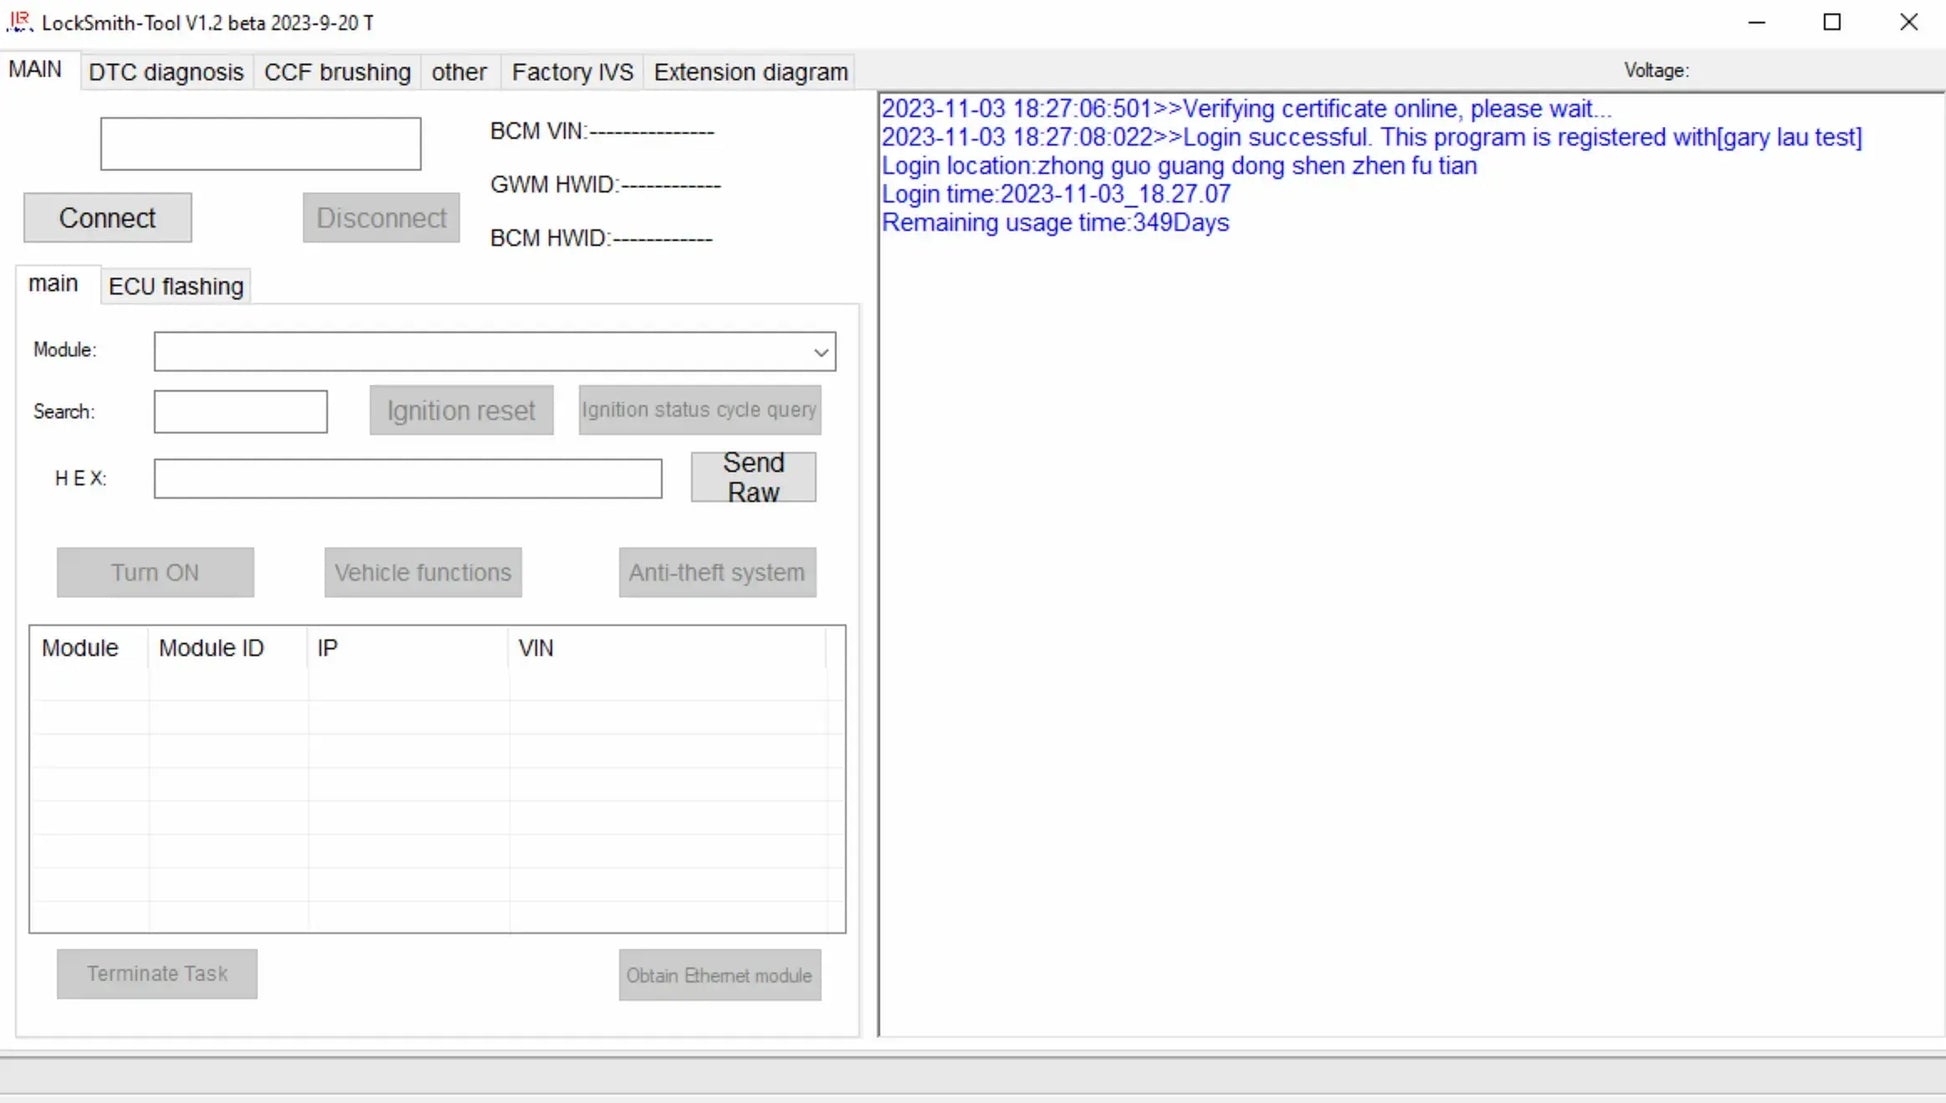Switch to CCF brushing tab
The image size is (1946, 1103).
(337, 72)
